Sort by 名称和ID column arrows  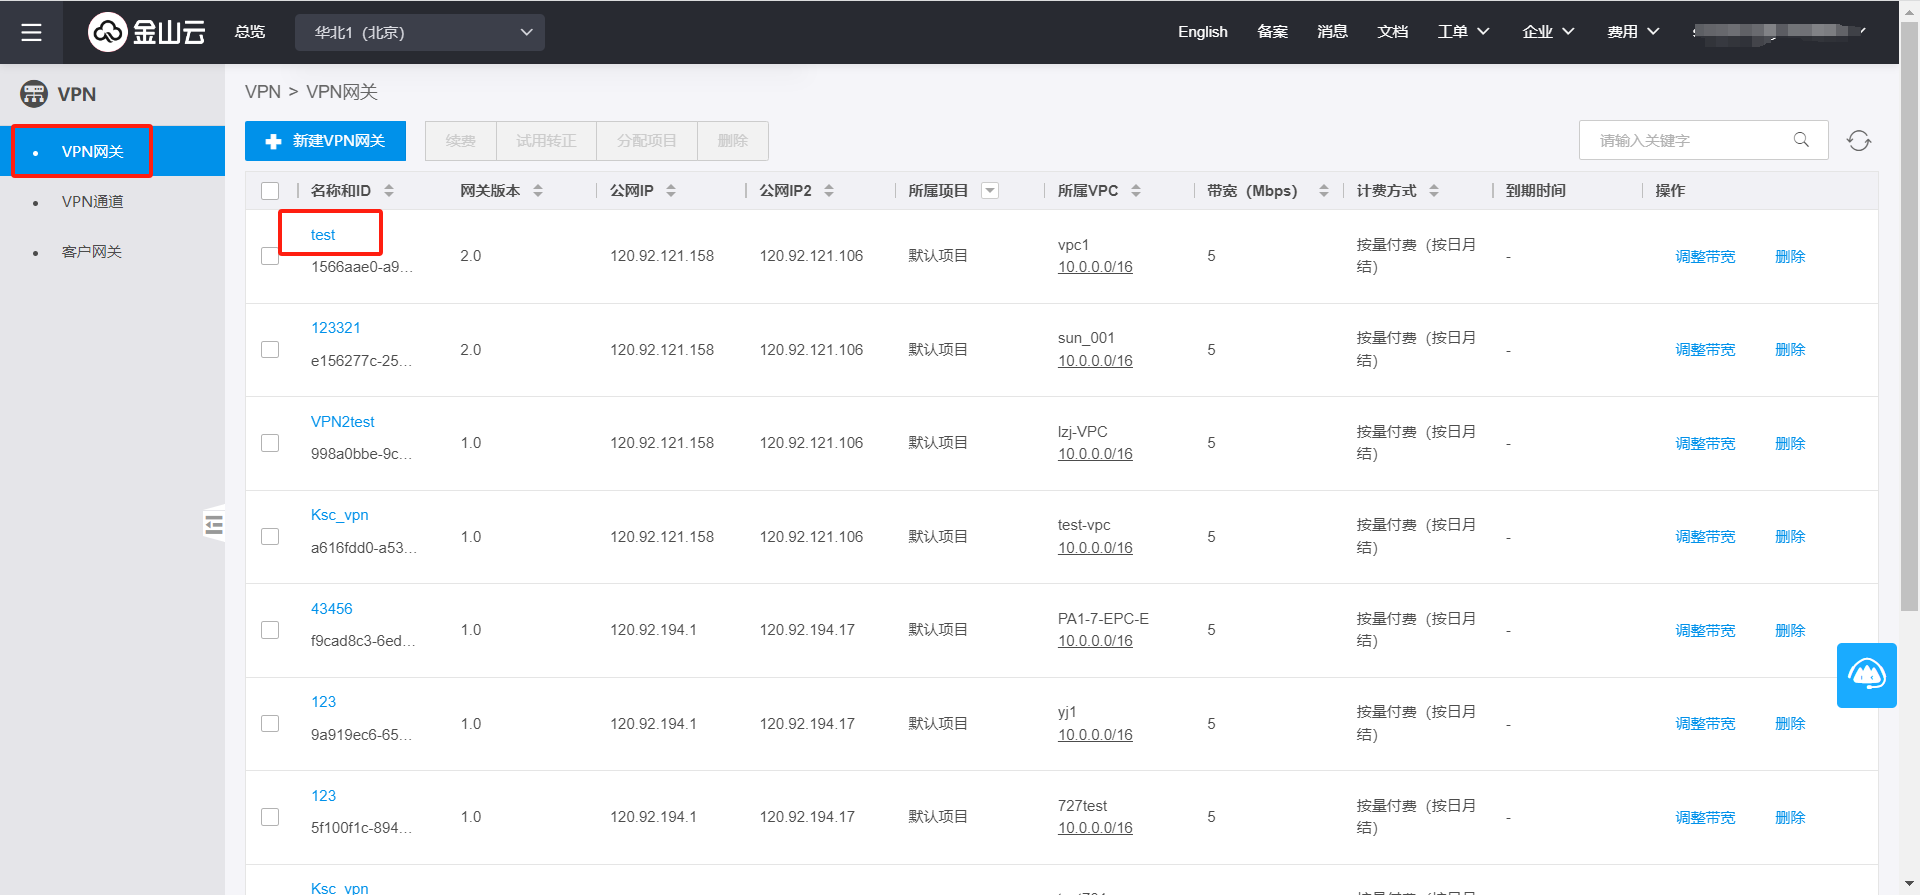point(389,190)
